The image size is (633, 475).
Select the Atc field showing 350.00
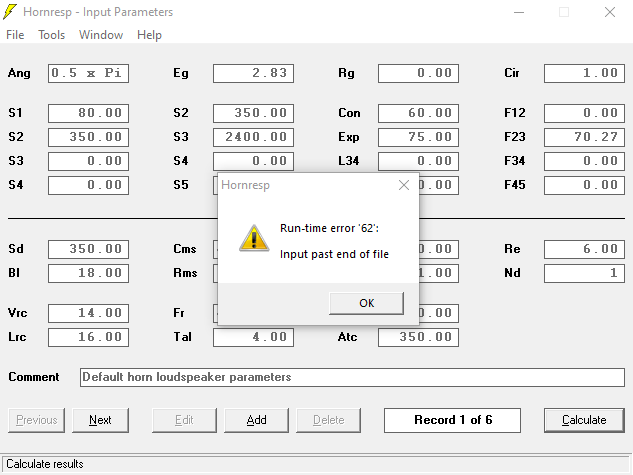coord(419,337)
